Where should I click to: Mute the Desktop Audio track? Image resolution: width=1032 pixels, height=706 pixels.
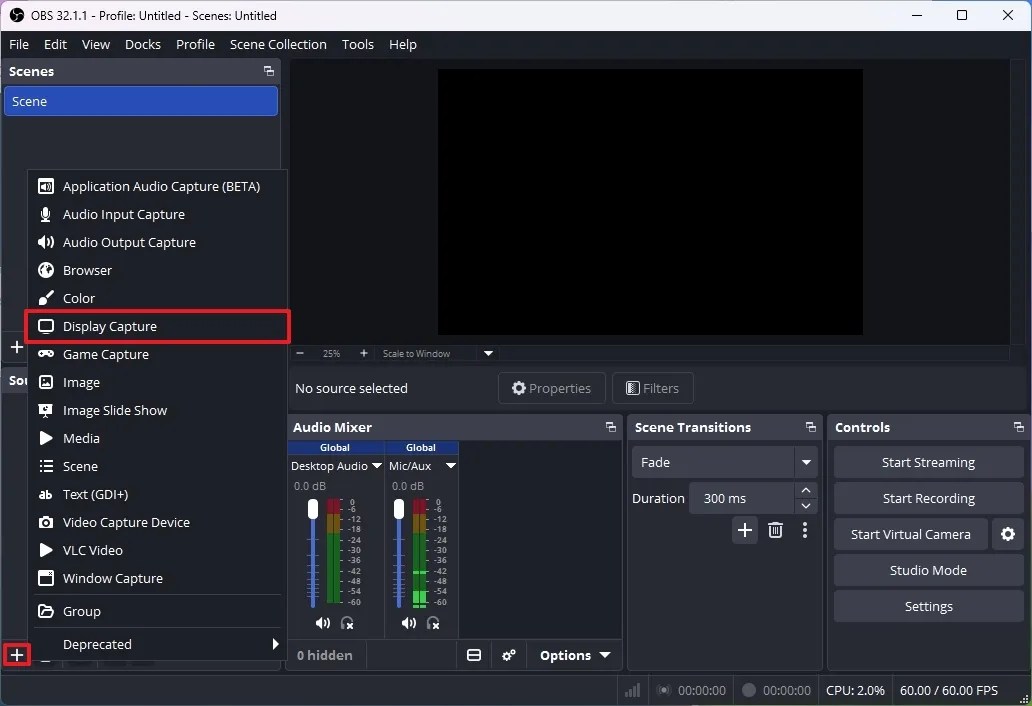pos(322,623)
